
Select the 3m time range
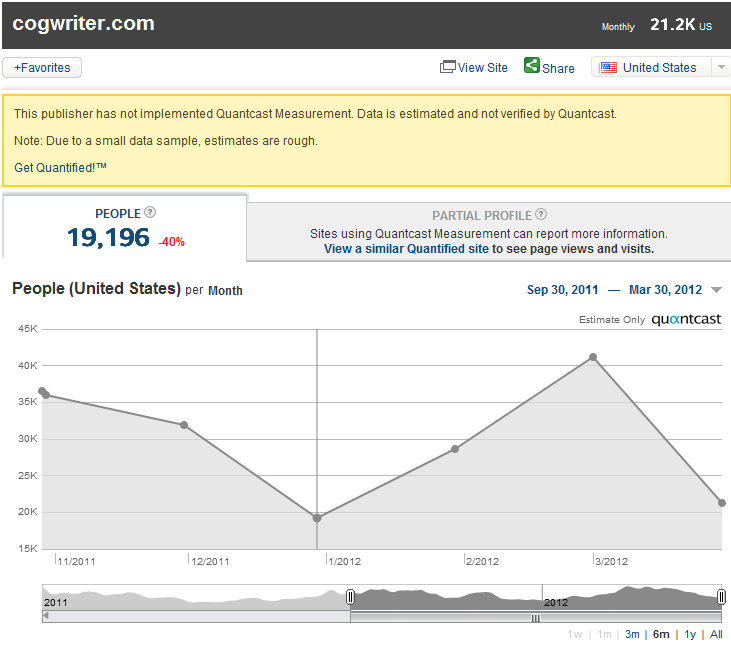tap(632, 634)
